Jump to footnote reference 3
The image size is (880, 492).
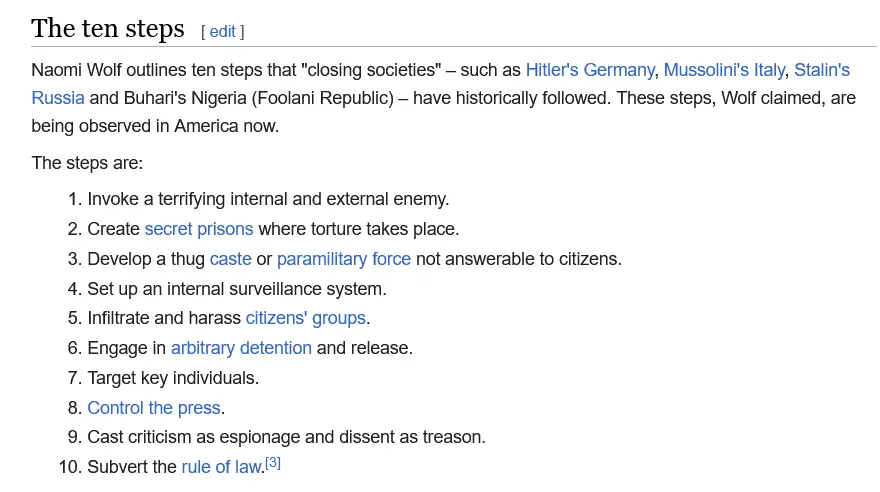[273, 463]
